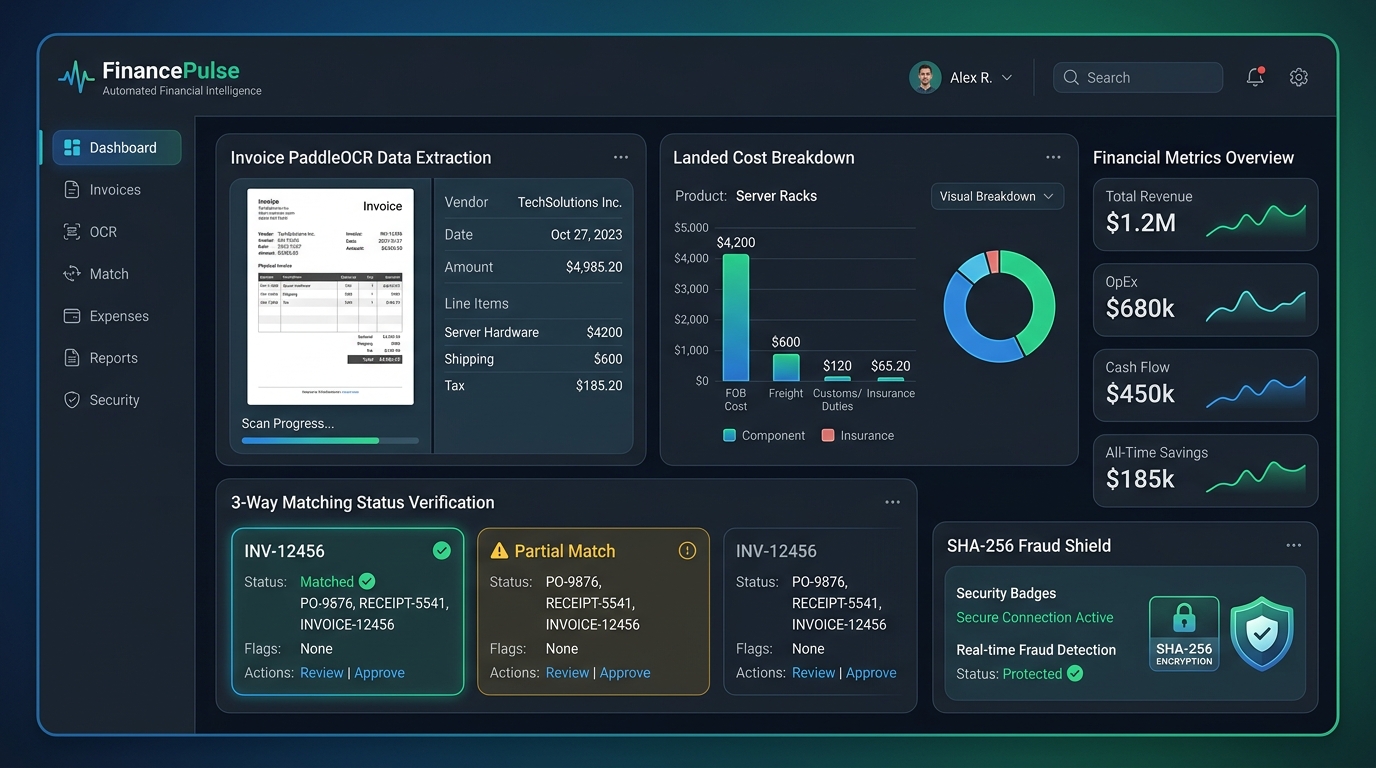Go to Invoices in the sidebar
Screen dimensions: 1376x768
[x=117, y=190]
